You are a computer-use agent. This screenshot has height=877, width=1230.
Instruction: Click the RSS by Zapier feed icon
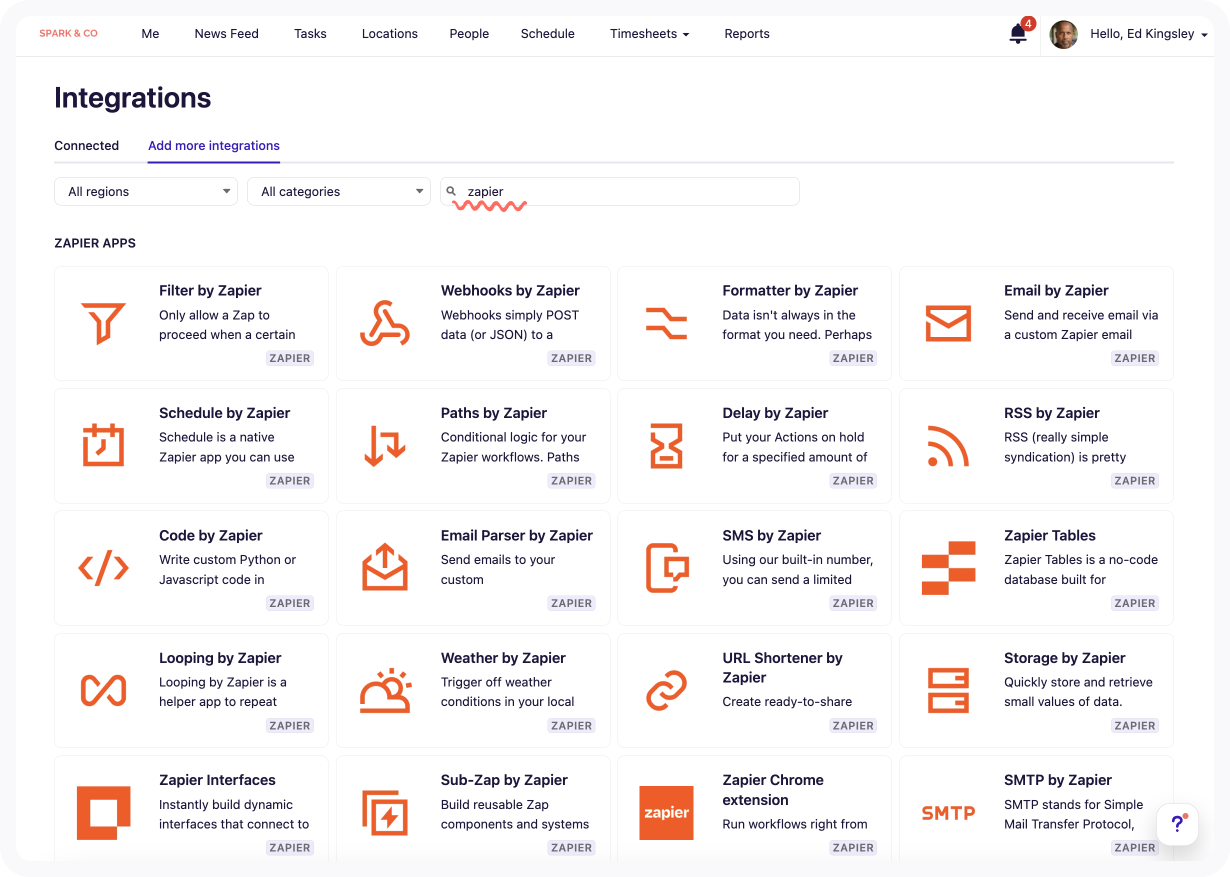[x=948, y=446]
